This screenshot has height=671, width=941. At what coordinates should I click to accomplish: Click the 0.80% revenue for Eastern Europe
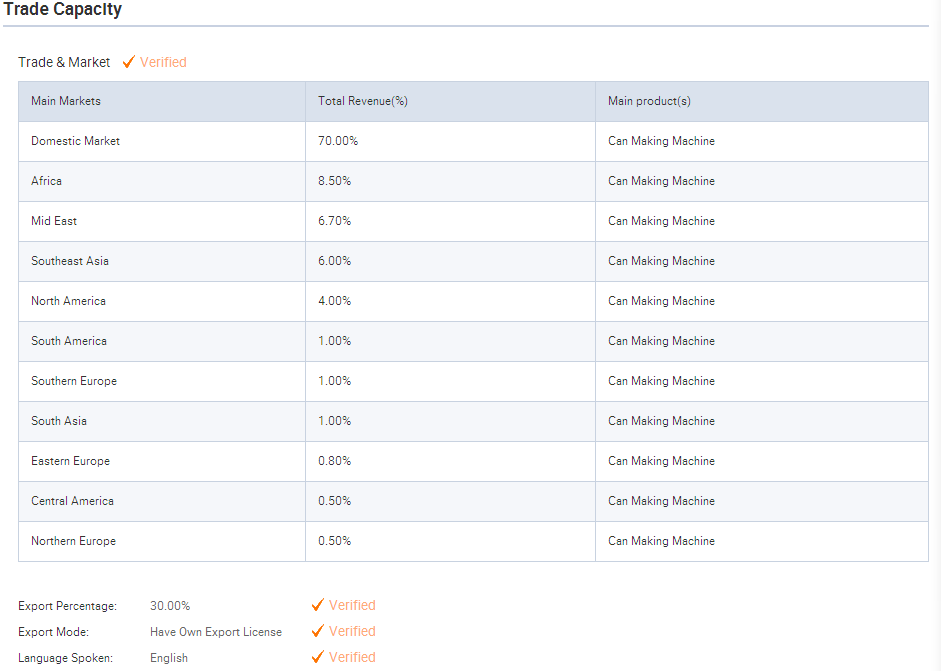point(334,461)
